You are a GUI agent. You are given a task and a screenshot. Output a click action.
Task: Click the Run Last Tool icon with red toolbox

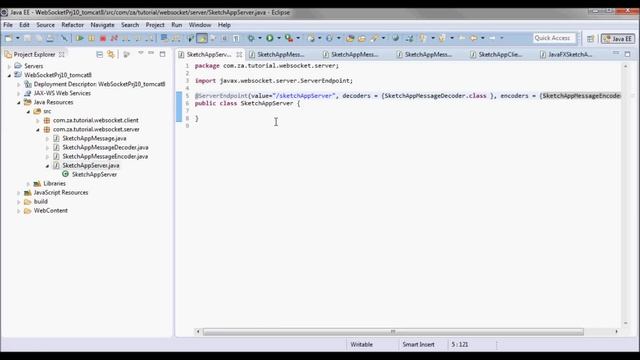pyautogui.click(x=289, y=38)
